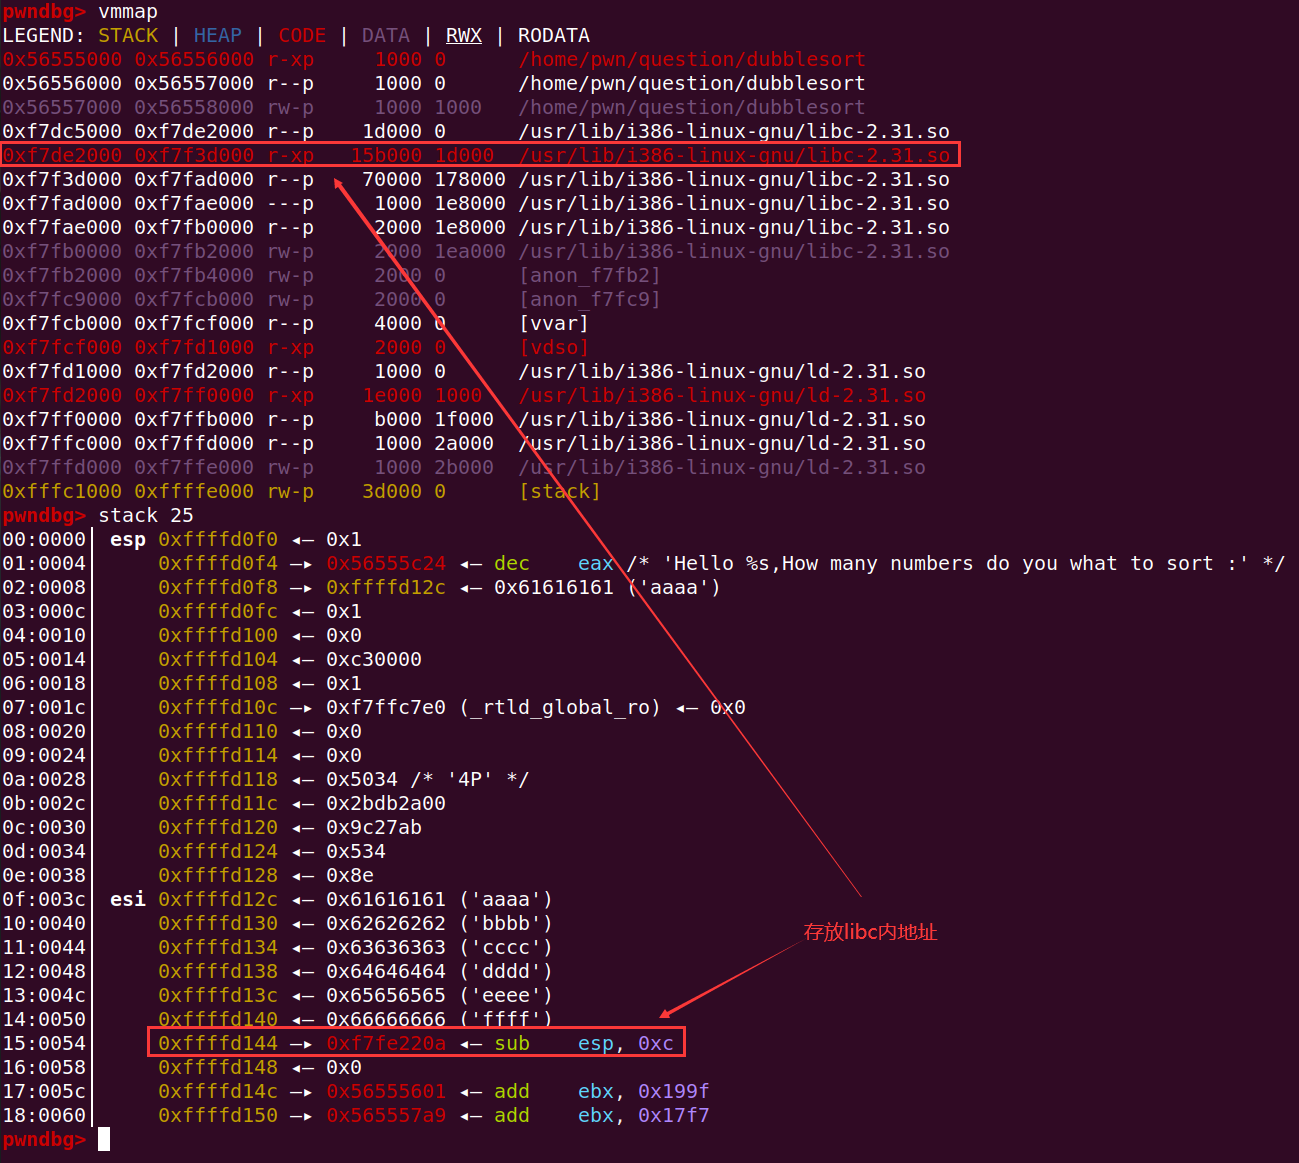The width and height of the screenshot is (1299, 1163).
Task: Click the esp register label
Action: click(x=128, y=540)
